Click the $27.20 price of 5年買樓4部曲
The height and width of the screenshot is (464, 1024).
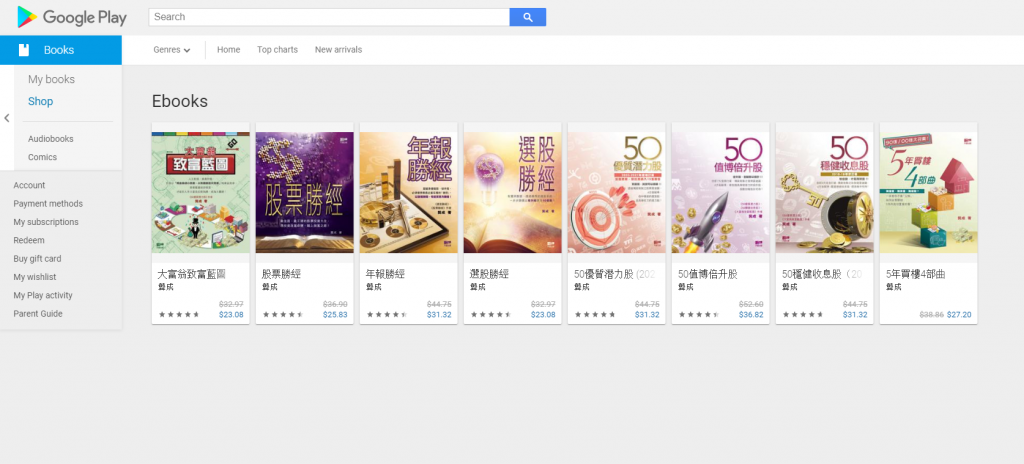(x=959, y=314)
